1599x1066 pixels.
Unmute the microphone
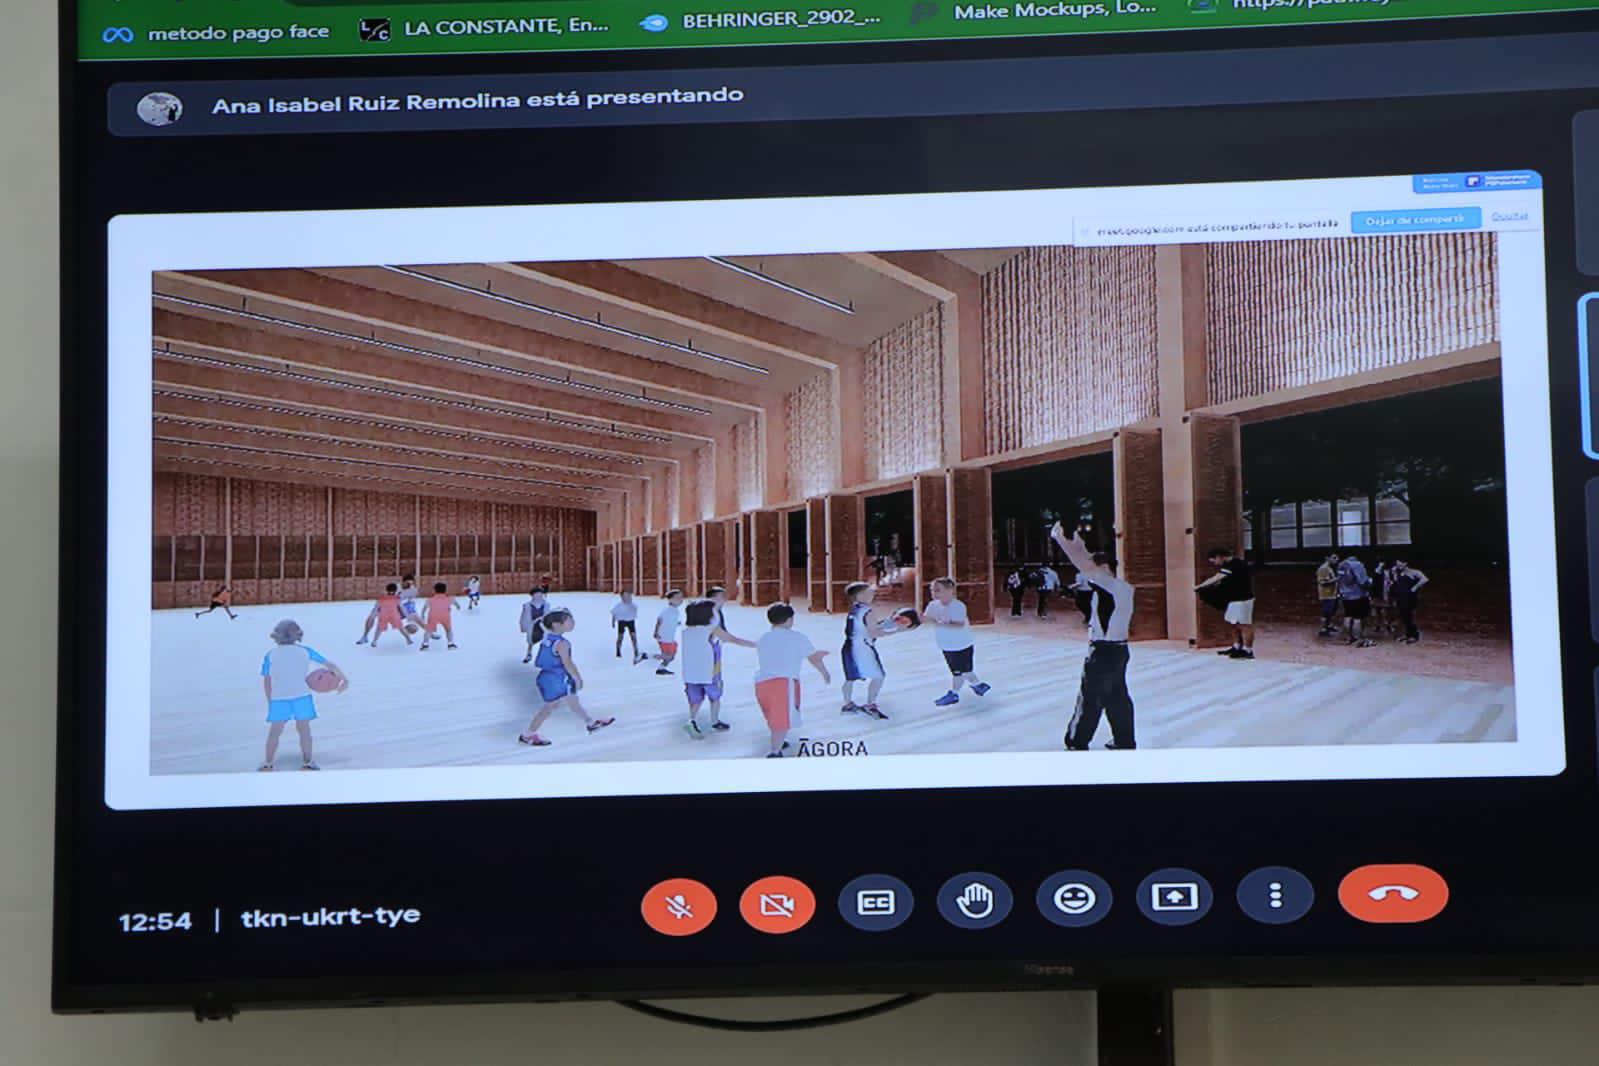(x=679, y=906)
